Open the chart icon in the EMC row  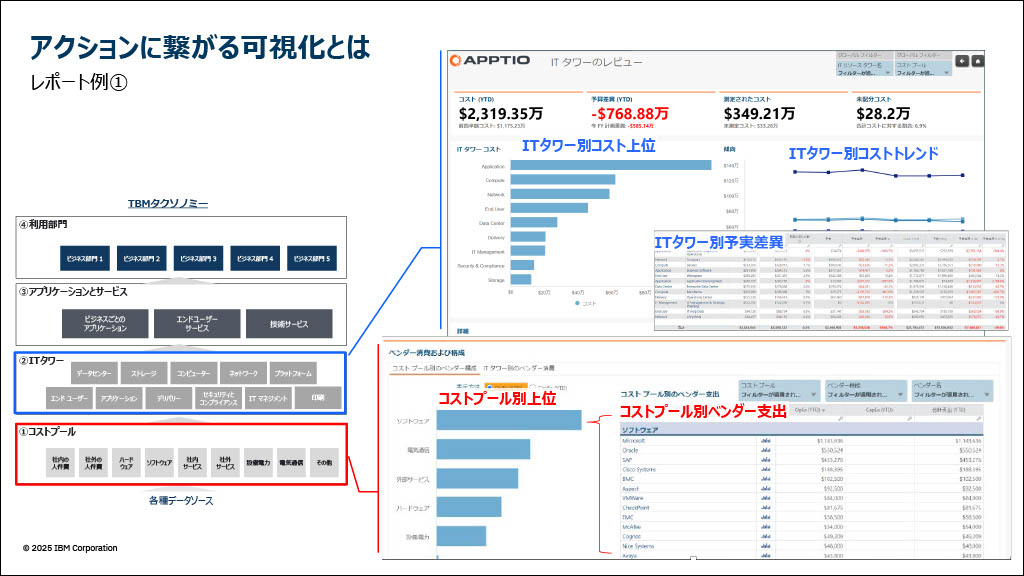point(765,517)
